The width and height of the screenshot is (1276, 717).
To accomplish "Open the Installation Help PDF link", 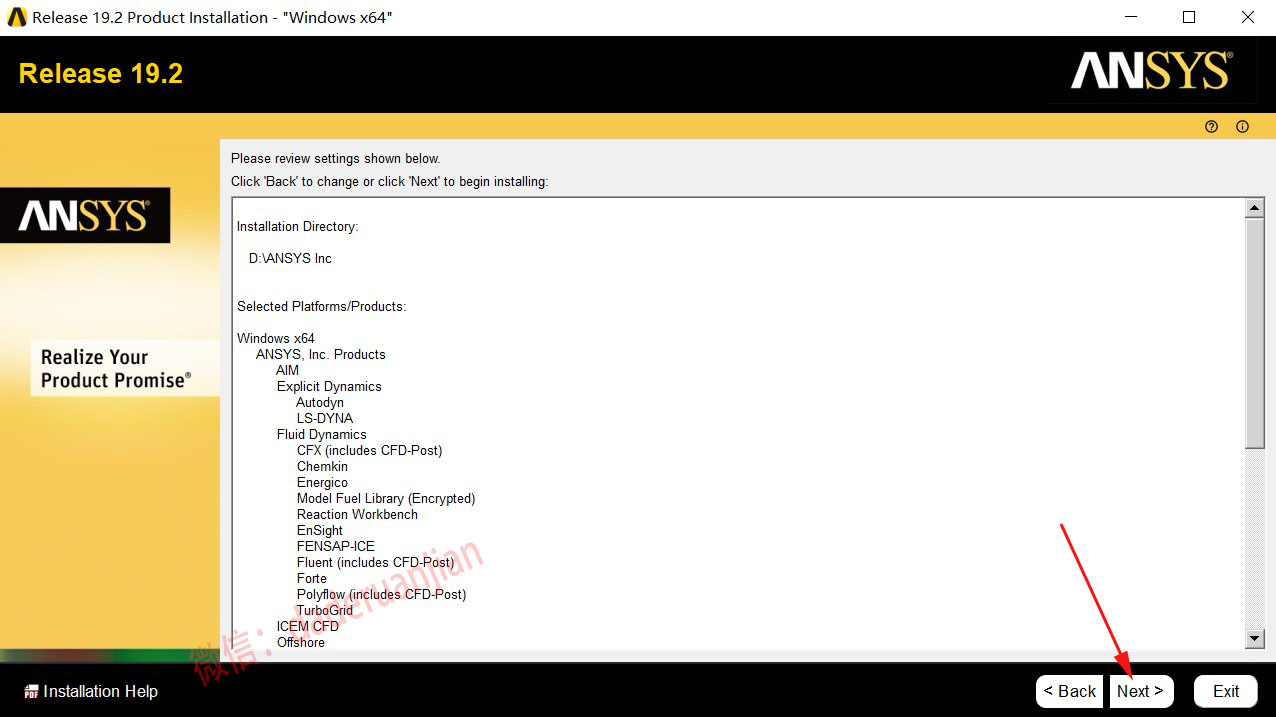I will click(91, 691).
